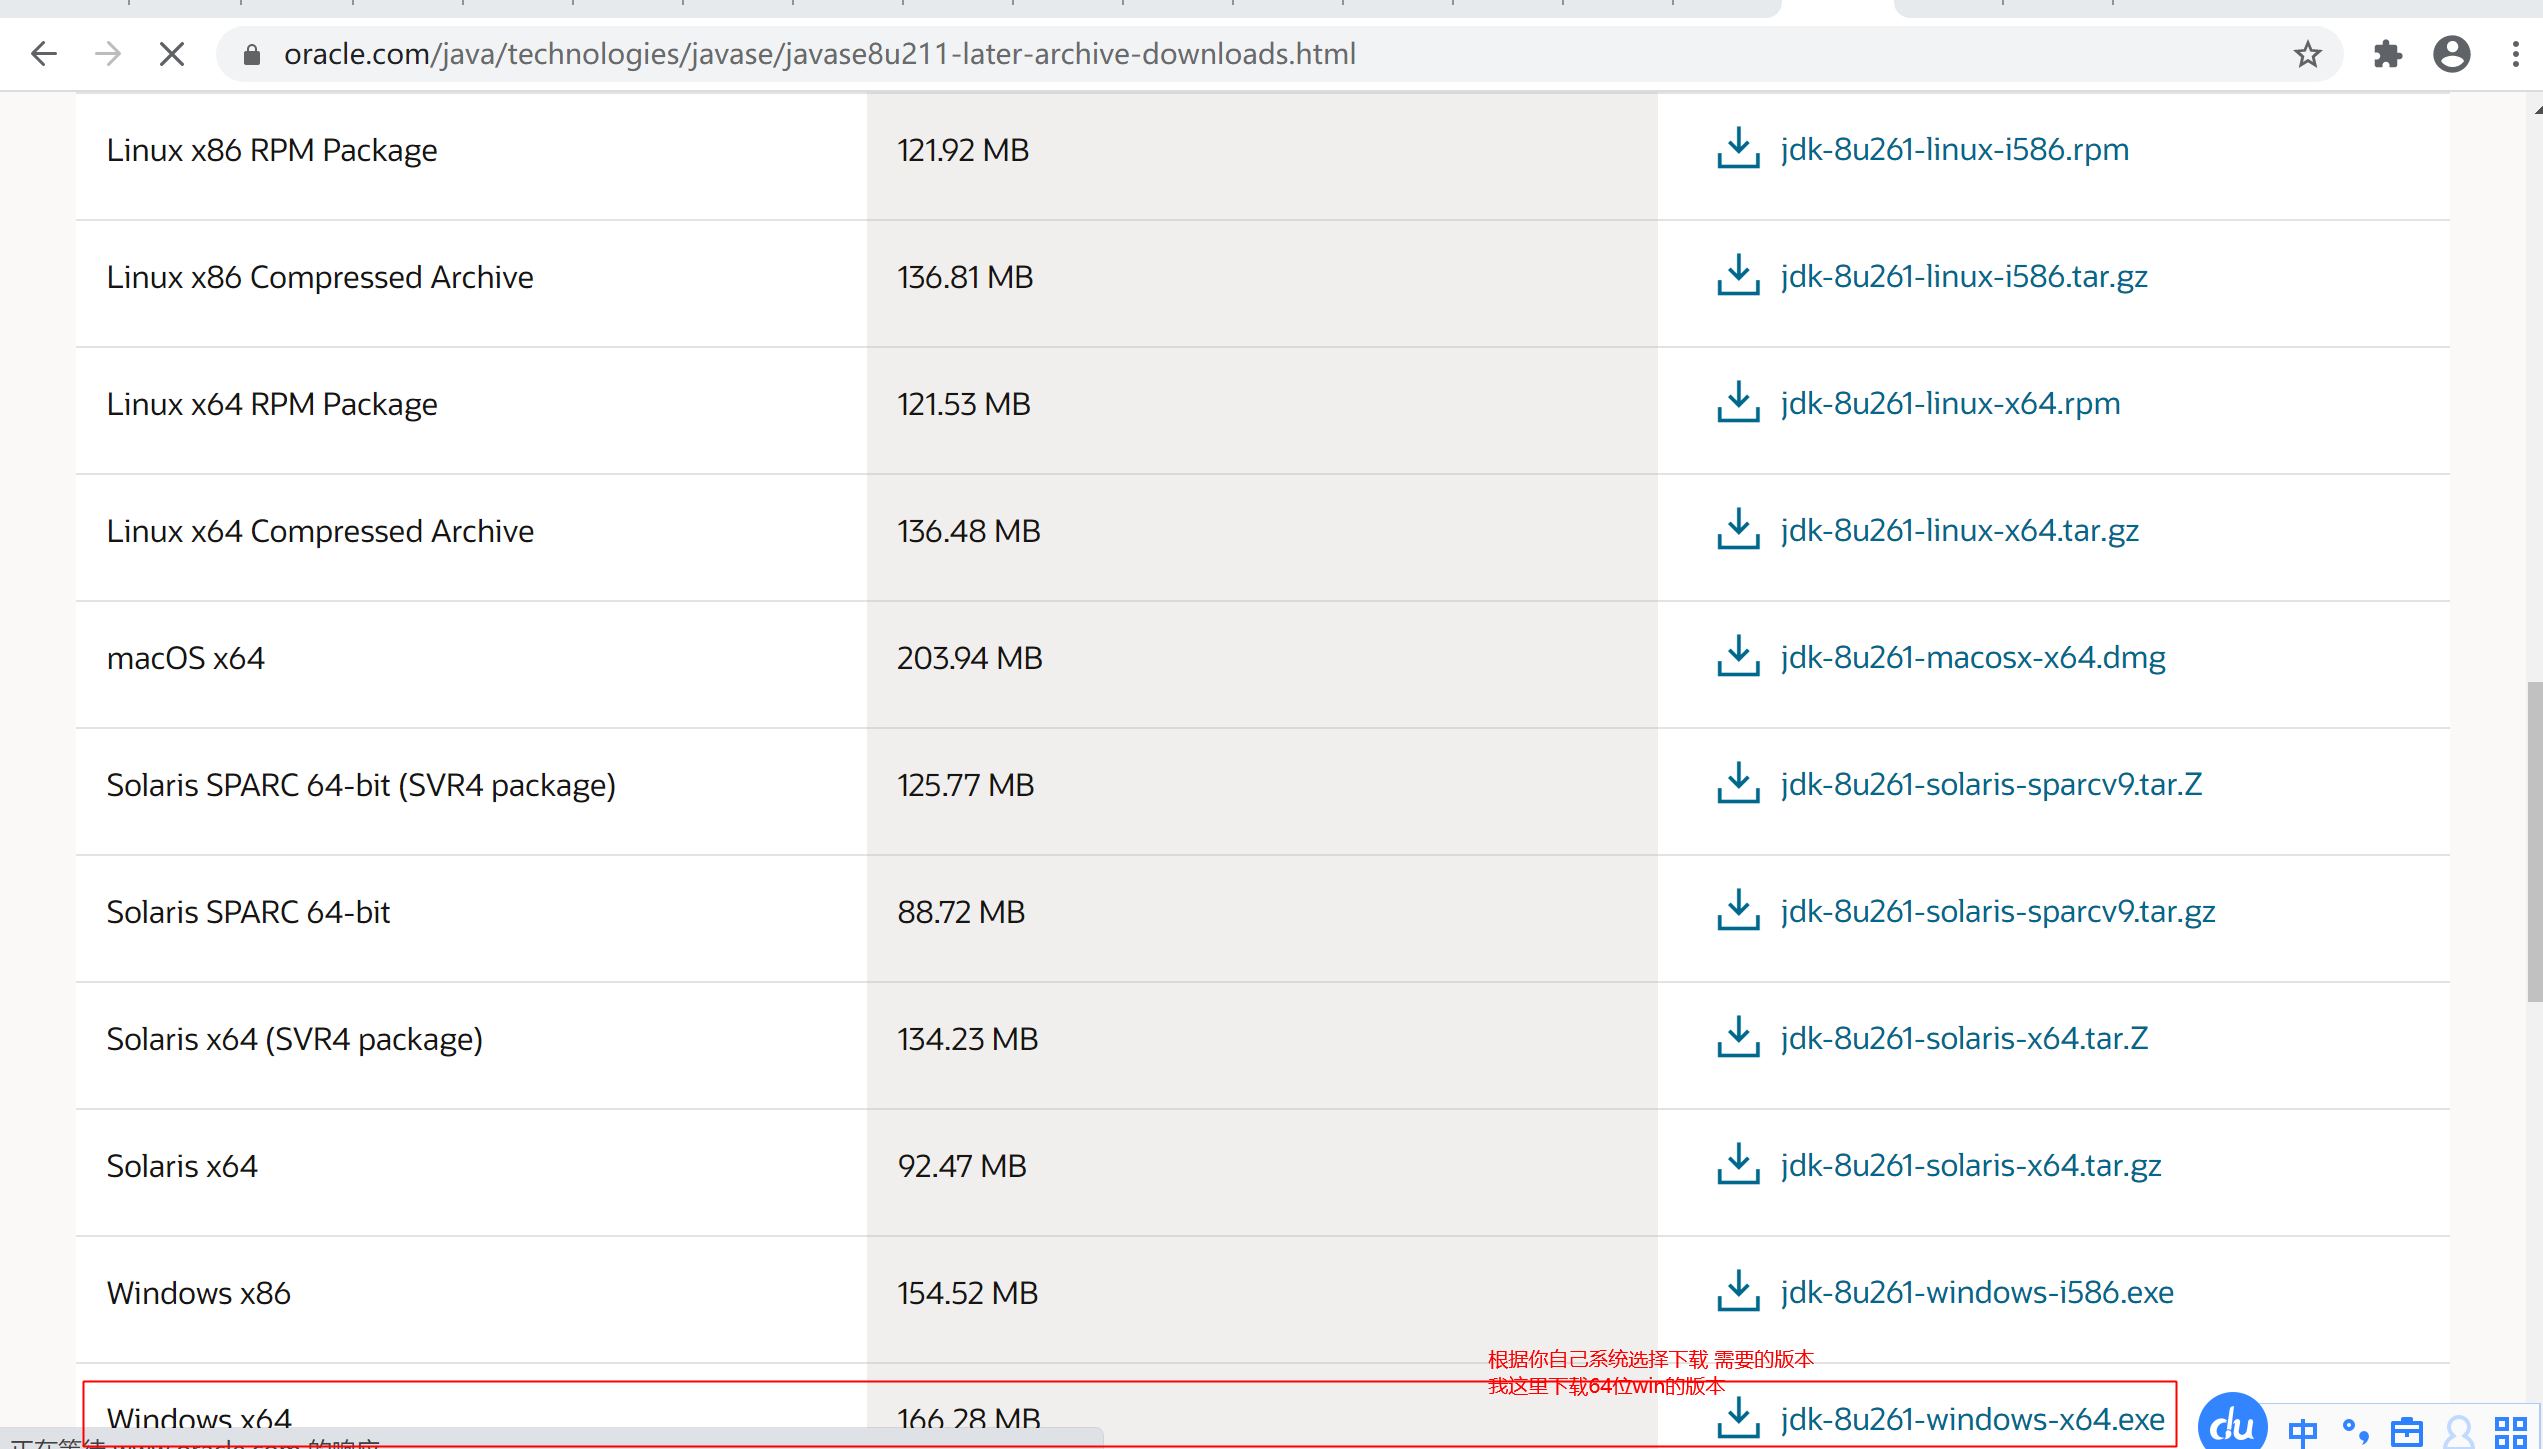Toggle the input method punctuation mode

pyautogui.click(x=2355, y=1432)
